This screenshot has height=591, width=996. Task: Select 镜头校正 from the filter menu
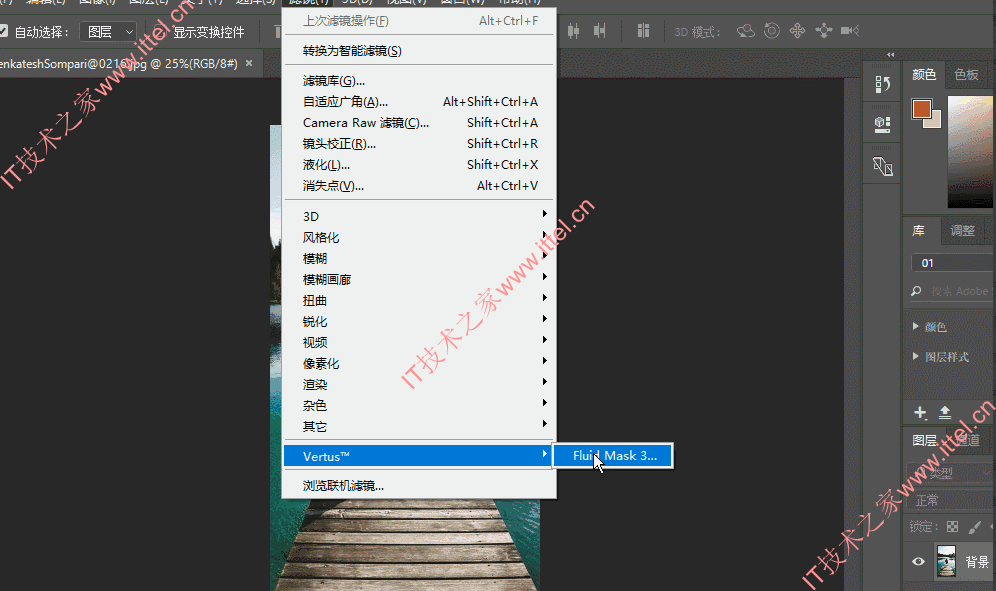tap(419, 143)
